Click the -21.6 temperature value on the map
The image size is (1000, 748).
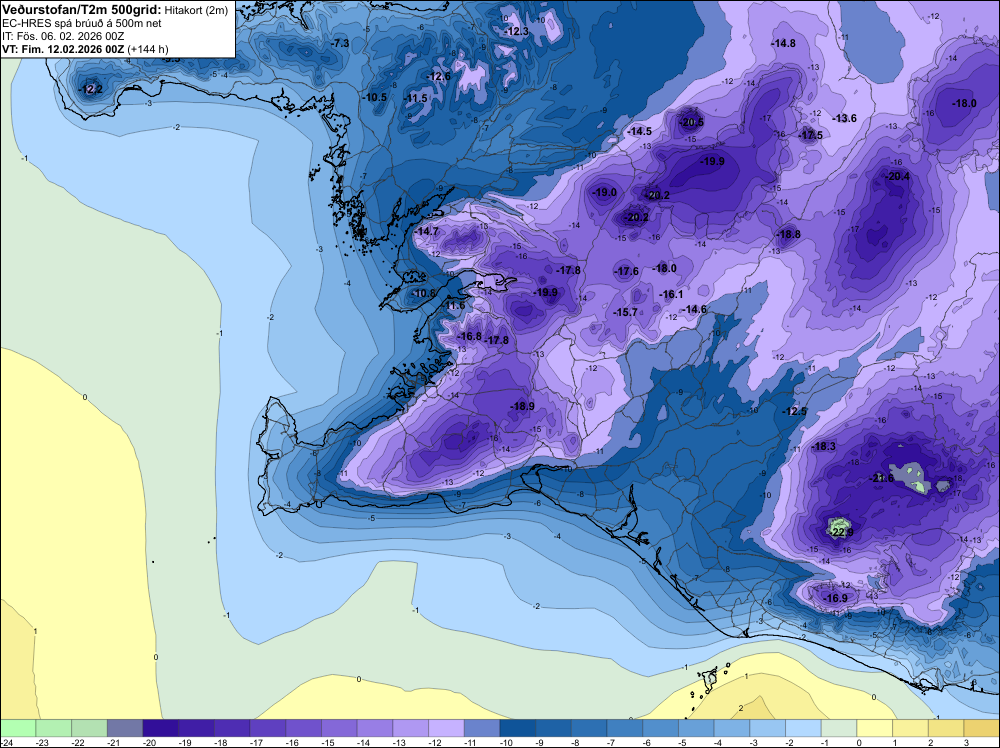pos(883,478)
